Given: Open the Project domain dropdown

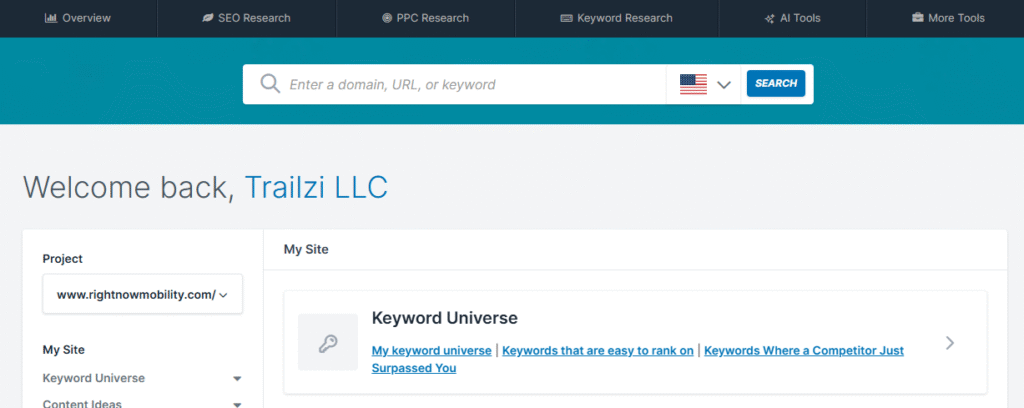Looking at the screenshot, I should point(142,294).
